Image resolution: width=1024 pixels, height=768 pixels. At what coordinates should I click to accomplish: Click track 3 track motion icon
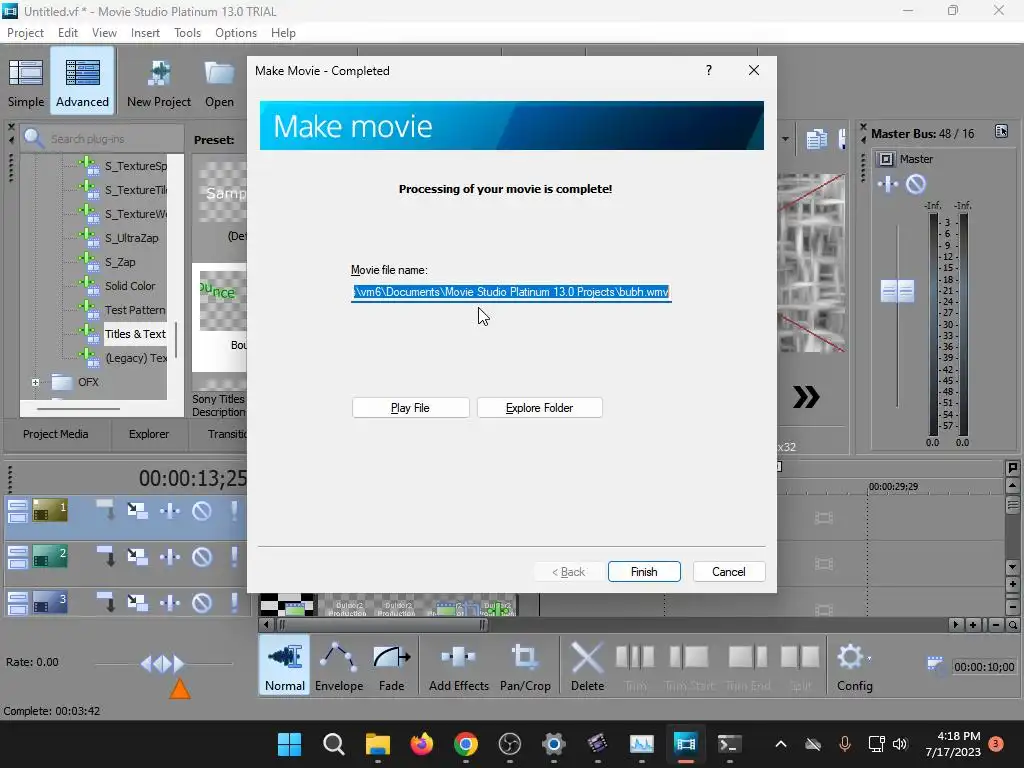137,602
